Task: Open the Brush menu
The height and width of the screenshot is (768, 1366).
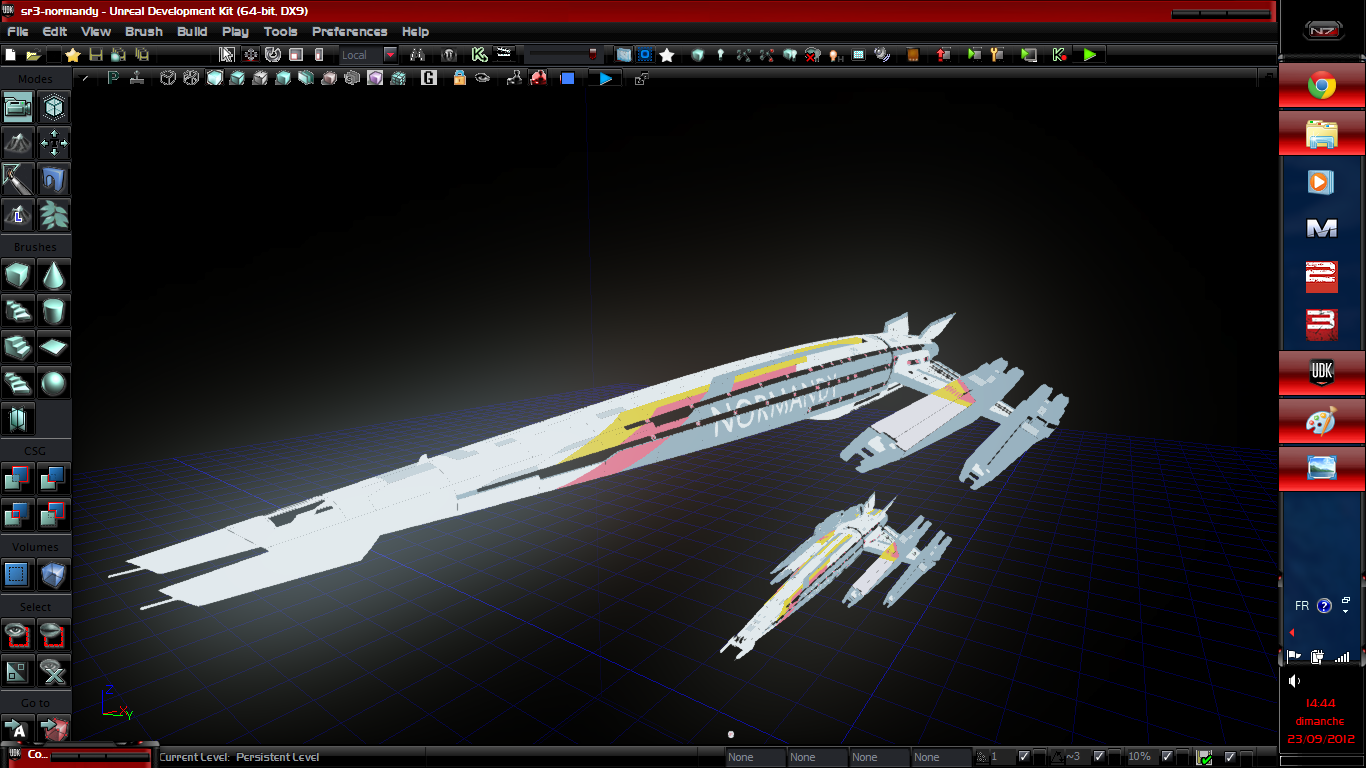Action: coord(144,32)
